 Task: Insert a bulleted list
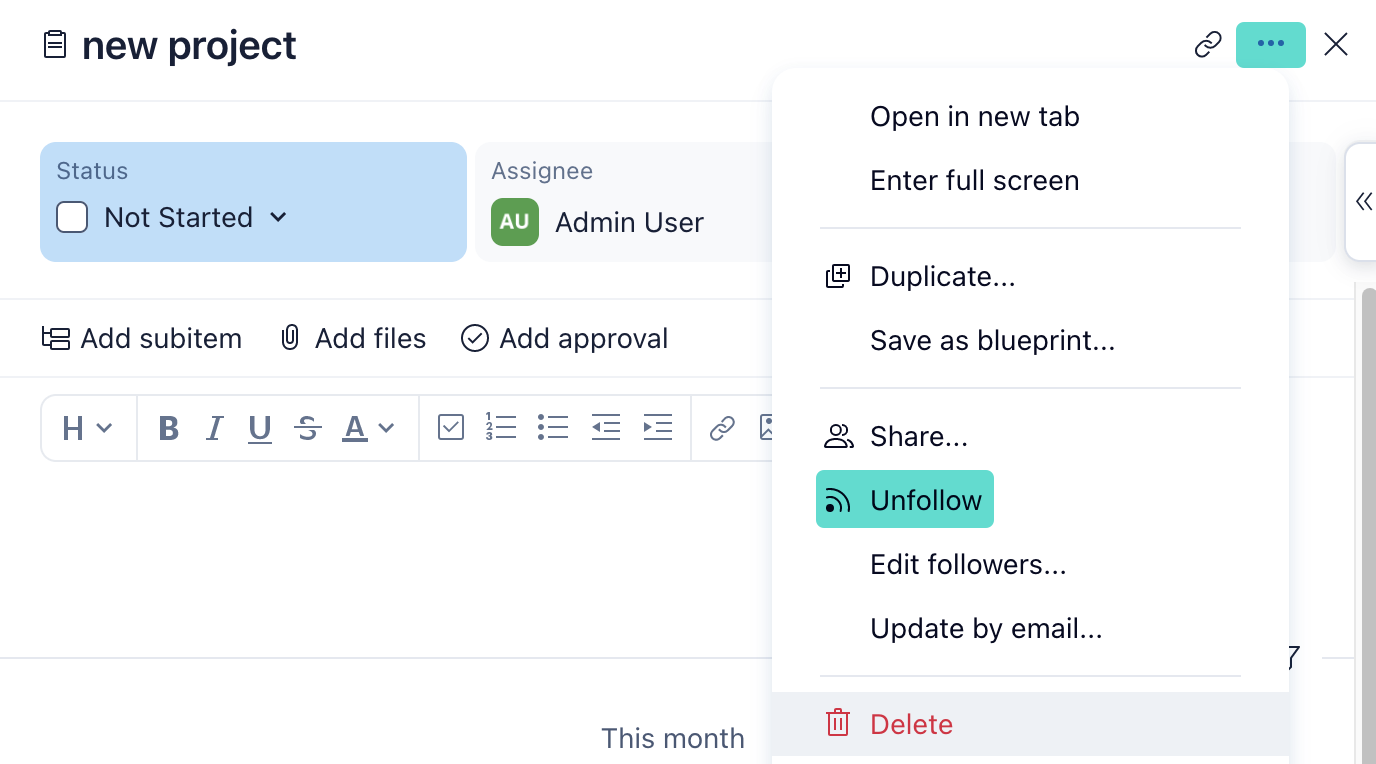[553, 428]
